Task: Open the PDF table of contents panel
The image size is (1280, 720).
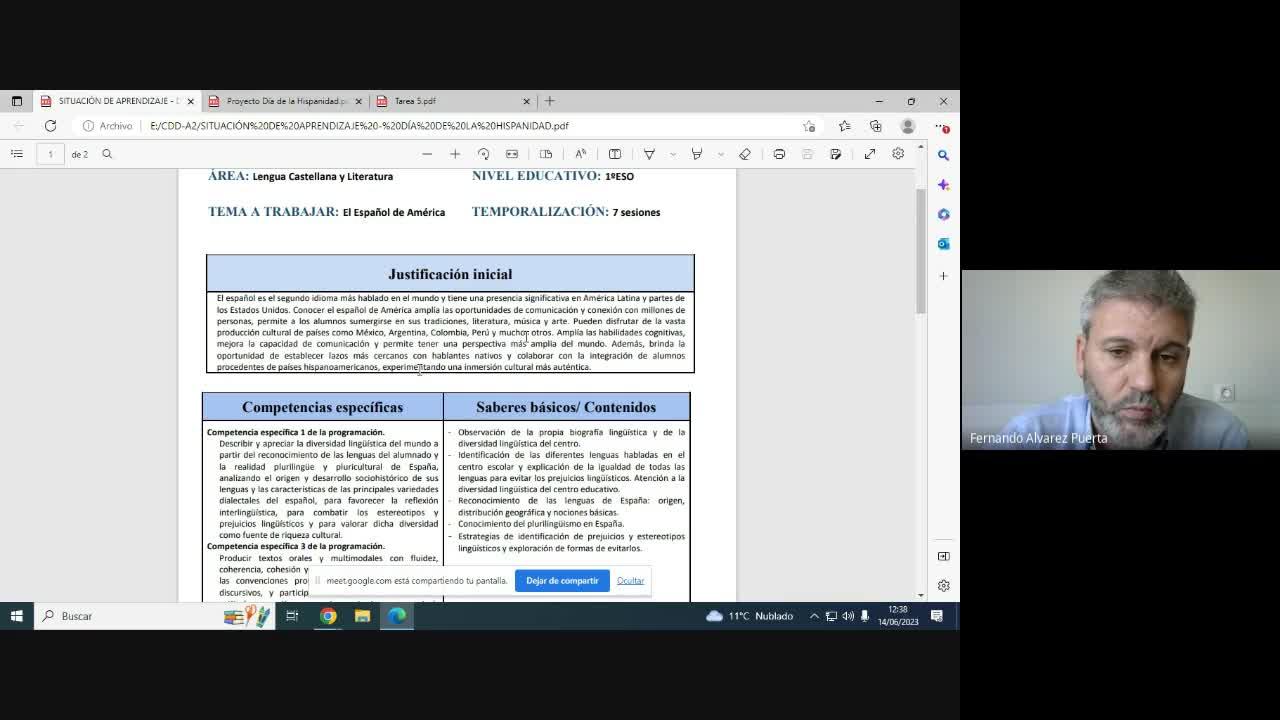Action: click(x=17, y=154)
